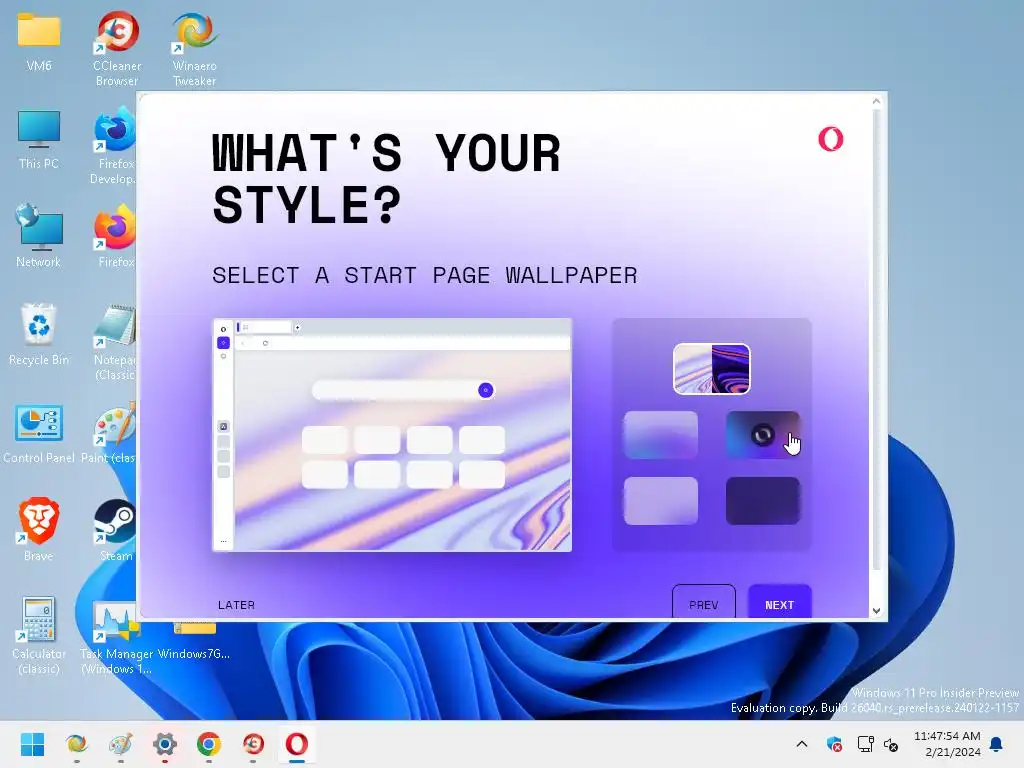Click the Opera logo in setup window

coord(831,138)
